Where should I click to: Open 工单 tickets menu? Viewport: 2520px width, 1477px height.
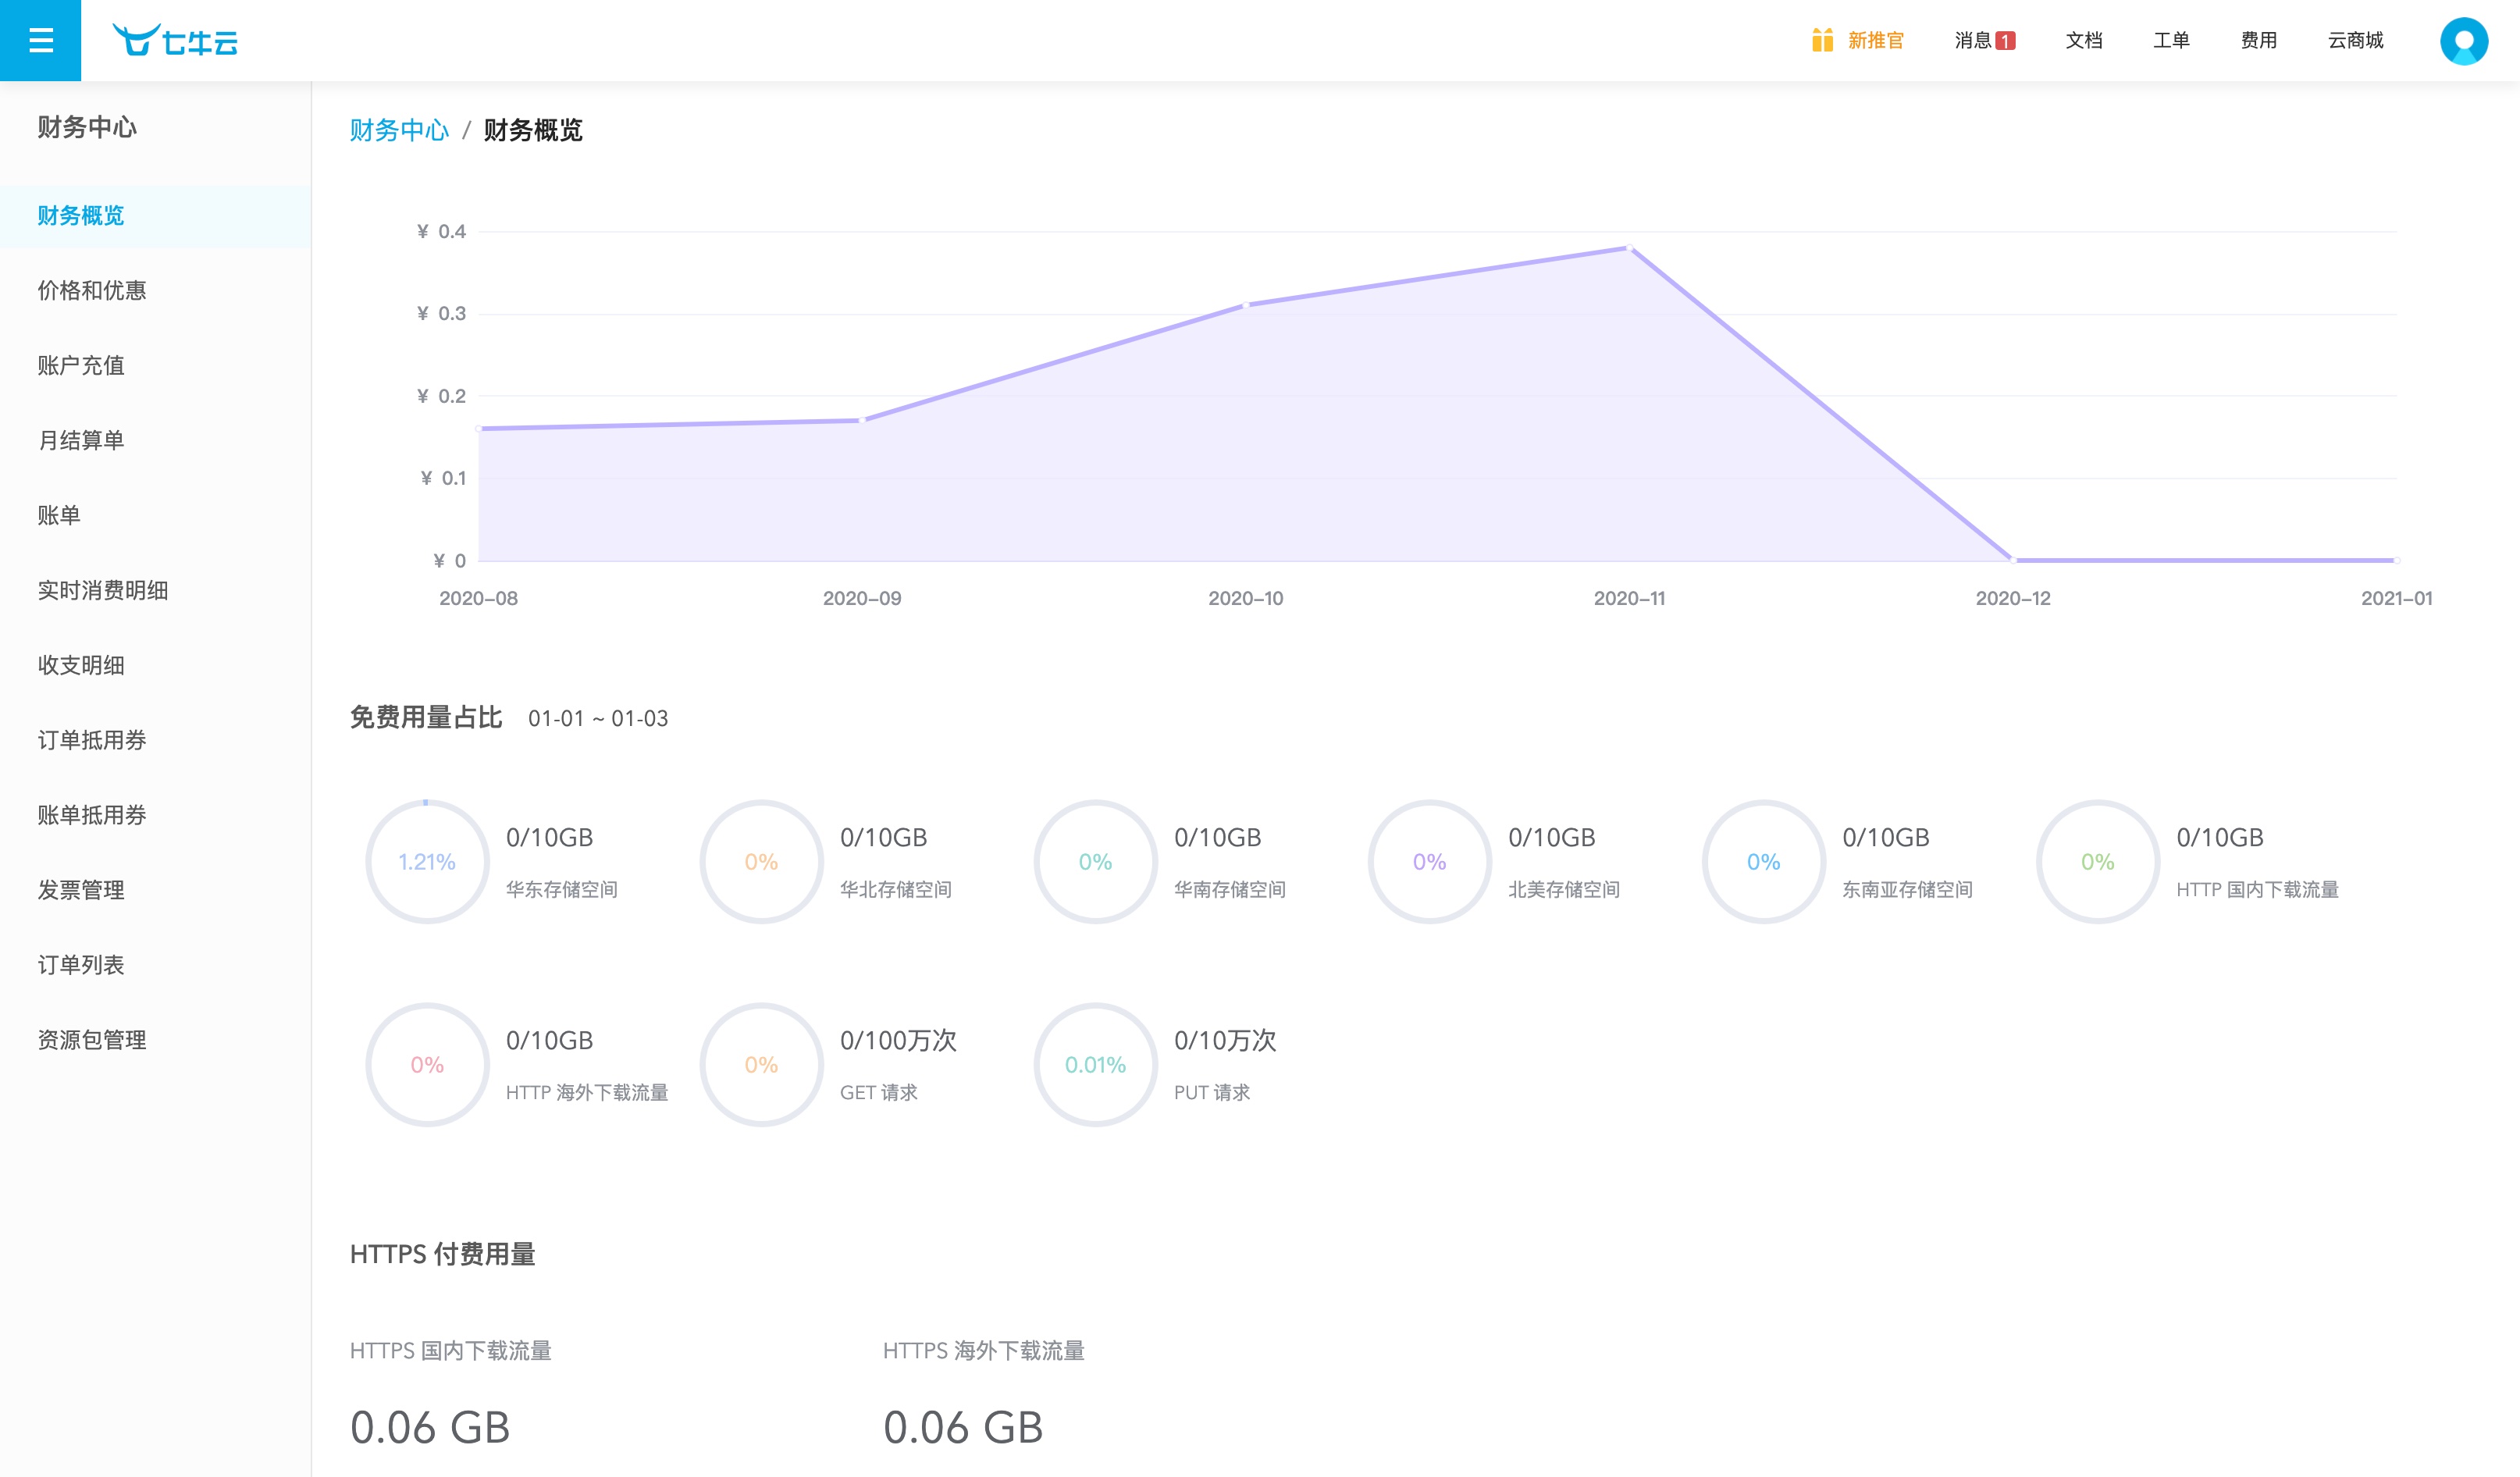tap(2171, 41)
